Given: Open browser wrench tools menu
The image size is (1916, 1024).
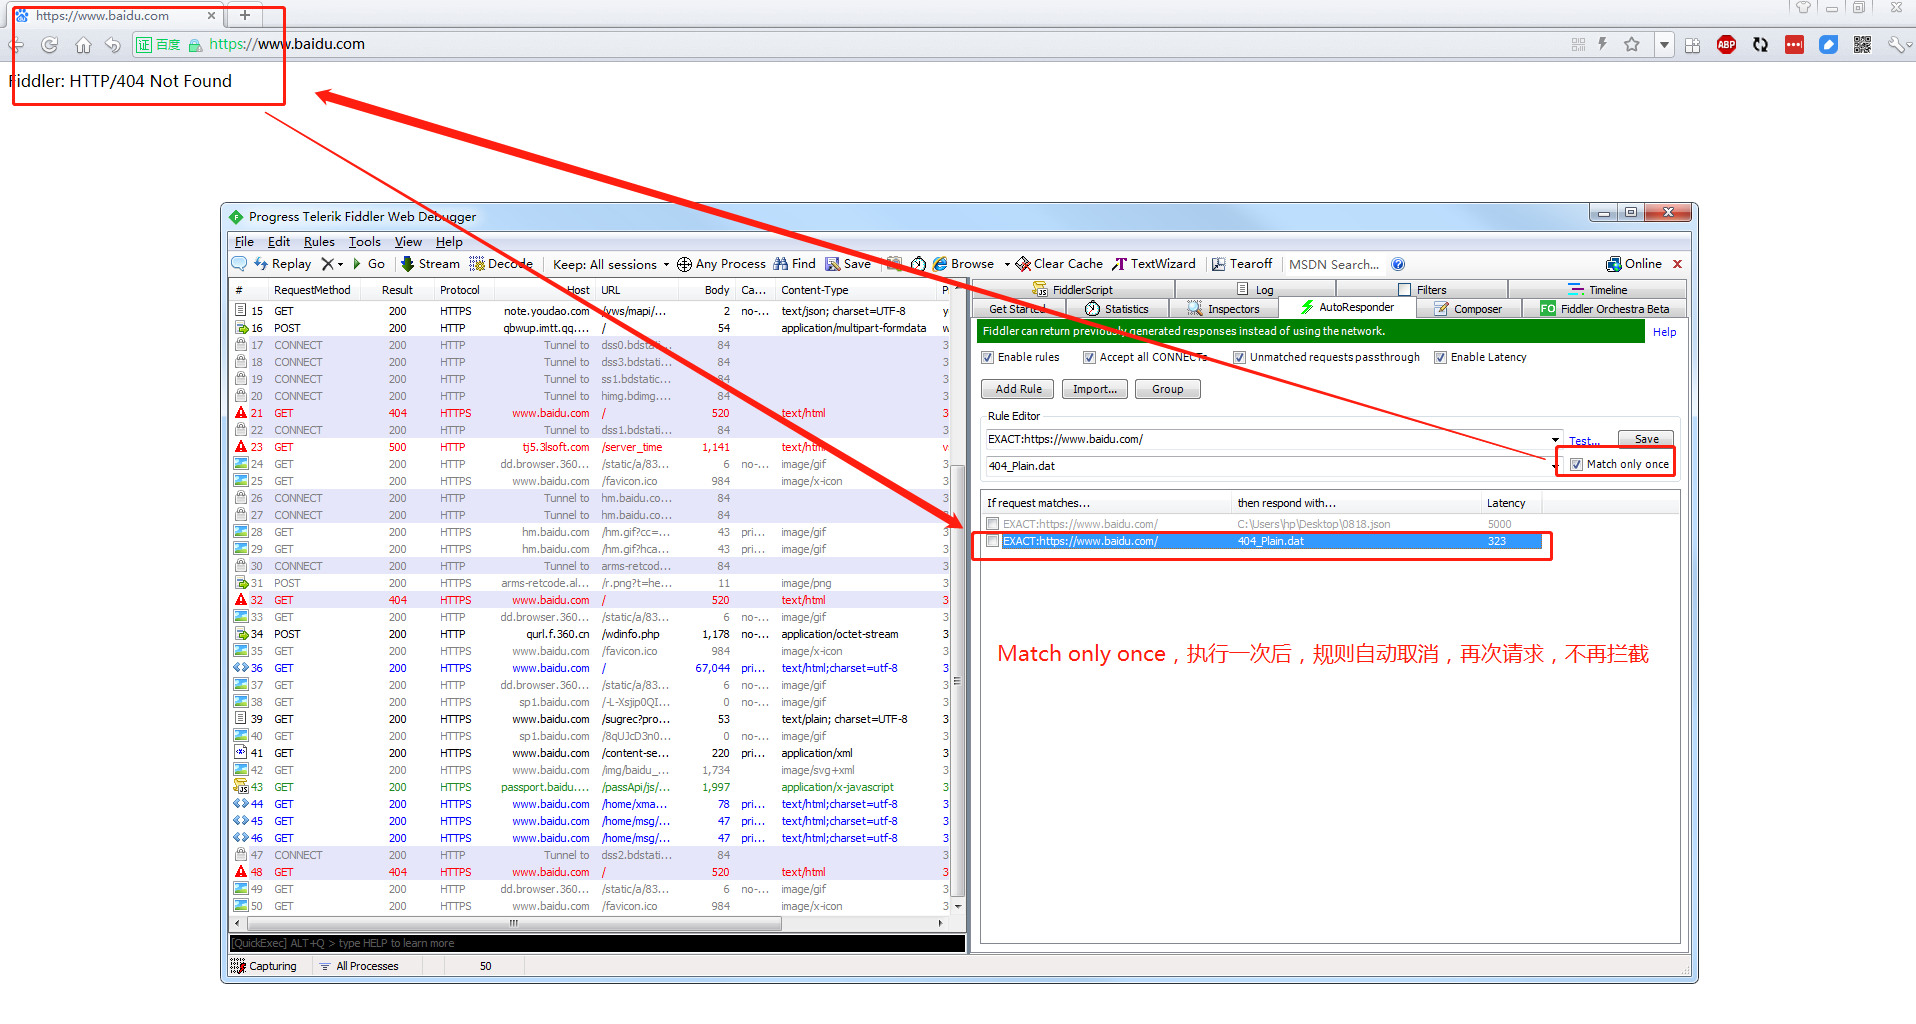Looking at the screenshot, I should [1896, 44].
